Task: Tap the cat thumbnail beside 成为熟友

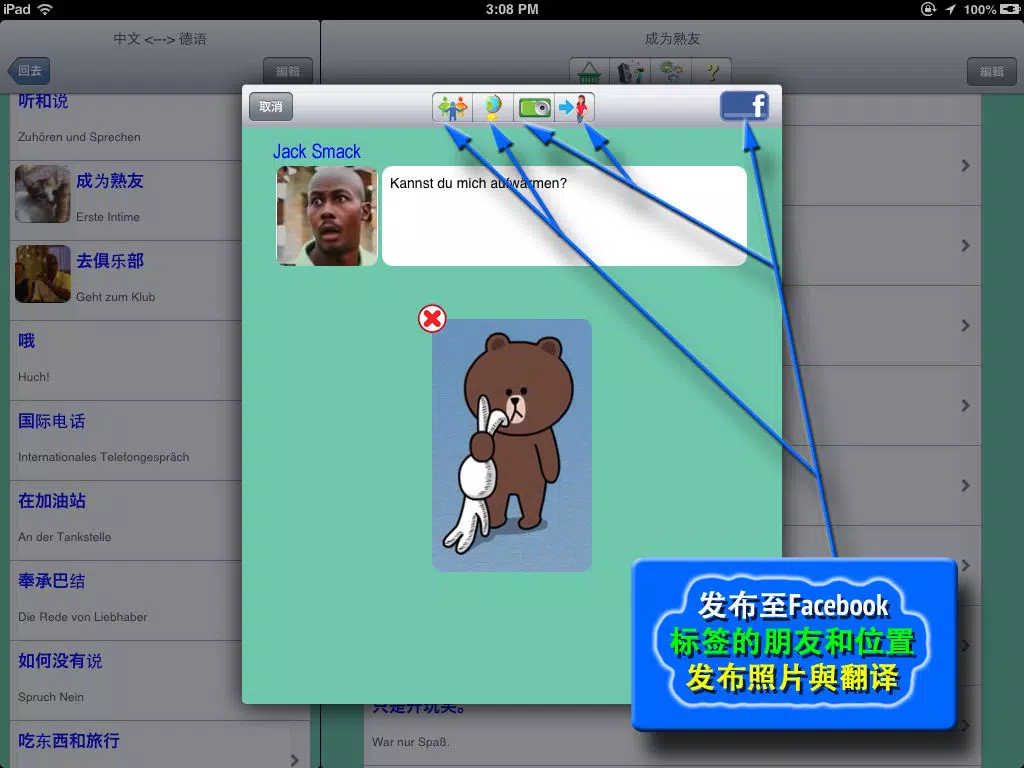Action: (42, 194)
